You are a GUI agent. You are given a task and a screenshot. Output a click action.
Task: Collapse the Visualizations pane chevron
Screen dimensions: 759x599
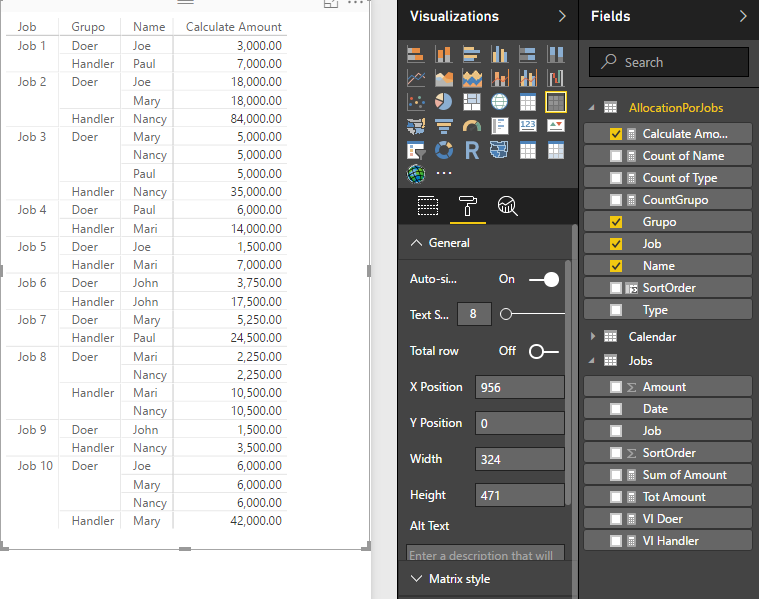[562, 16]
